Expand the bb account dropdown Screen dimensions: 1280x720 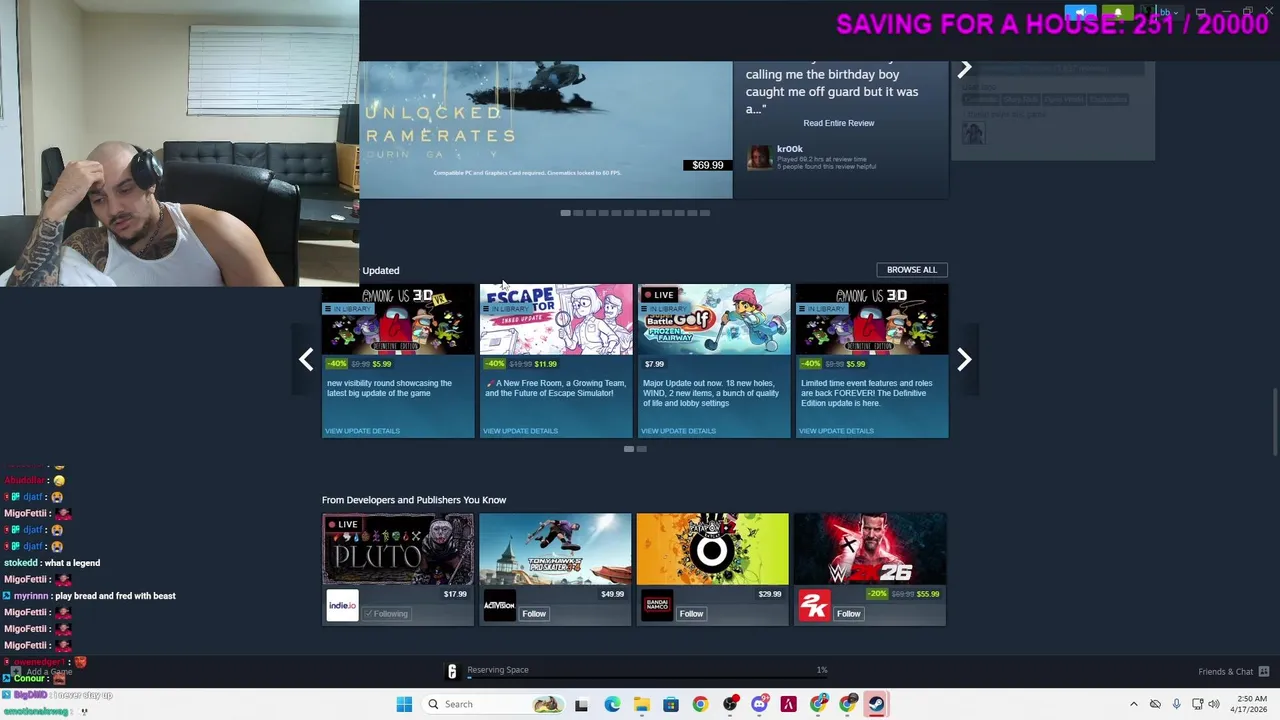(1169, 13)
